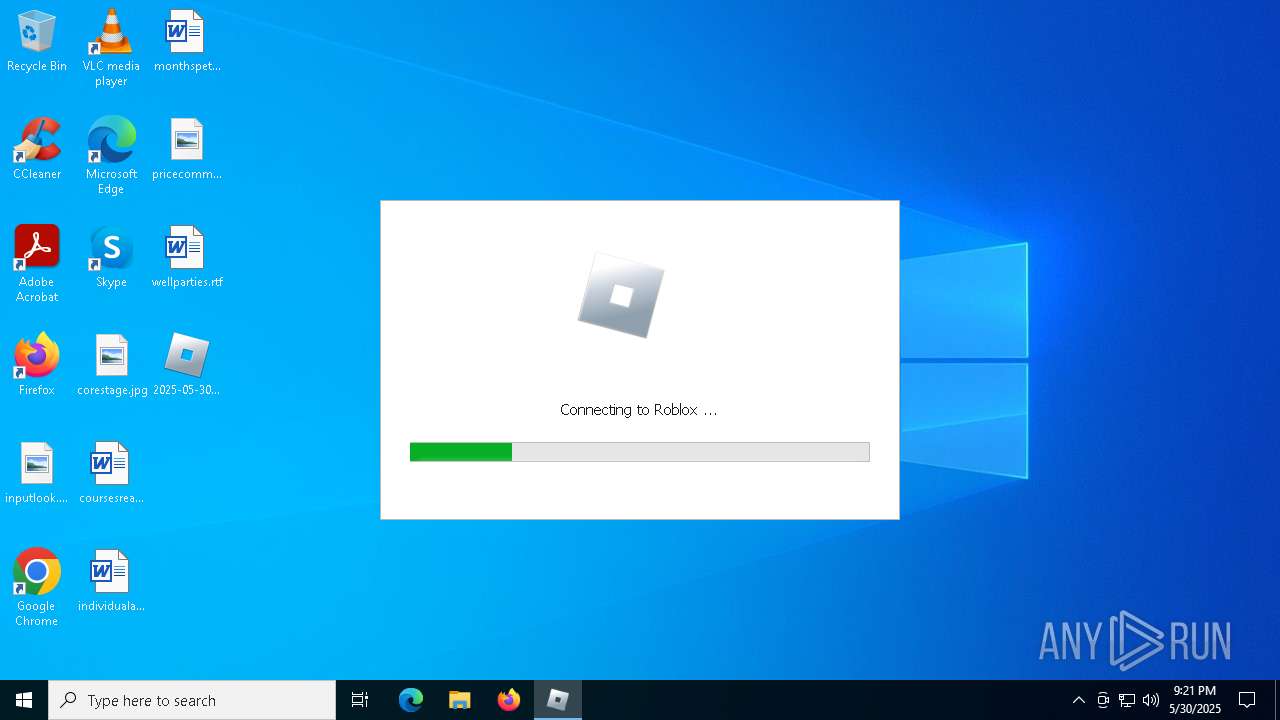This screenshot has width=1280, height=720.
Task: Select the Google Chrome desktop shortcut
Action: pos(37,588)
